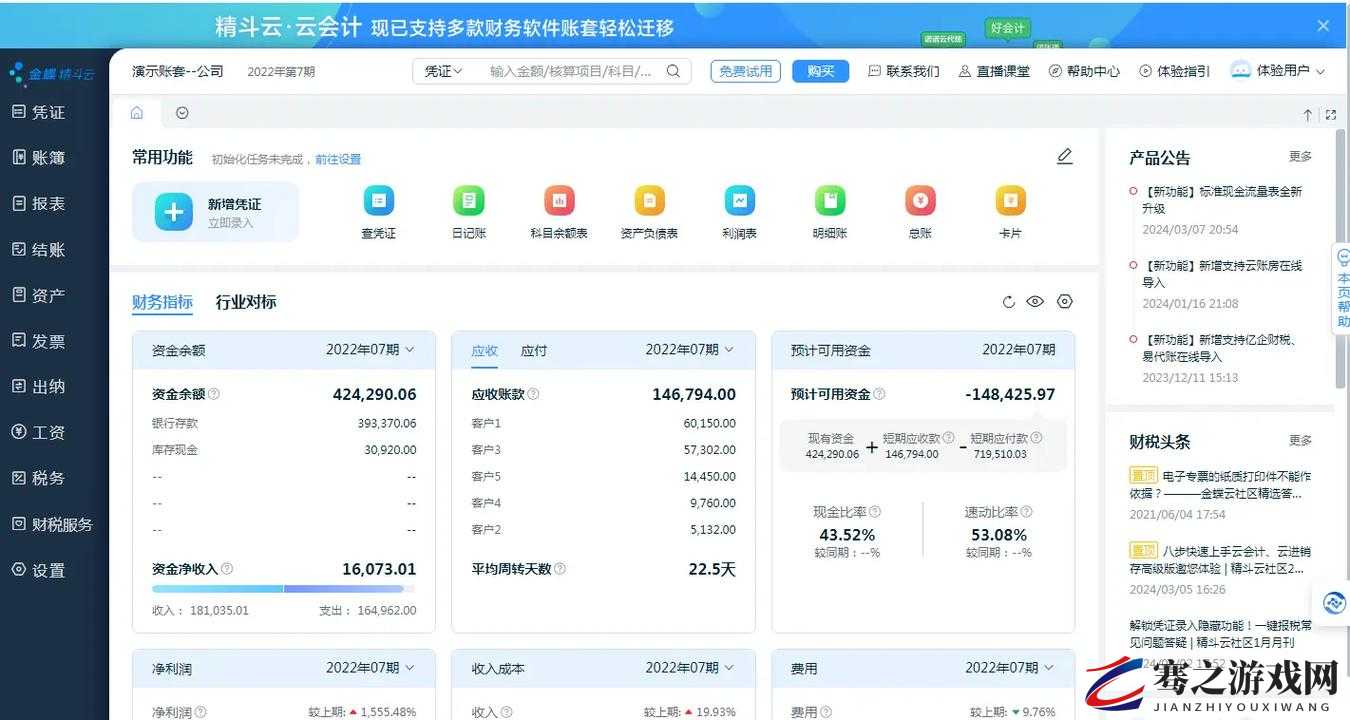Click the help icon beside 资金净收入
The width and height of the screenshot is (1350, 720).
[227, 569]
